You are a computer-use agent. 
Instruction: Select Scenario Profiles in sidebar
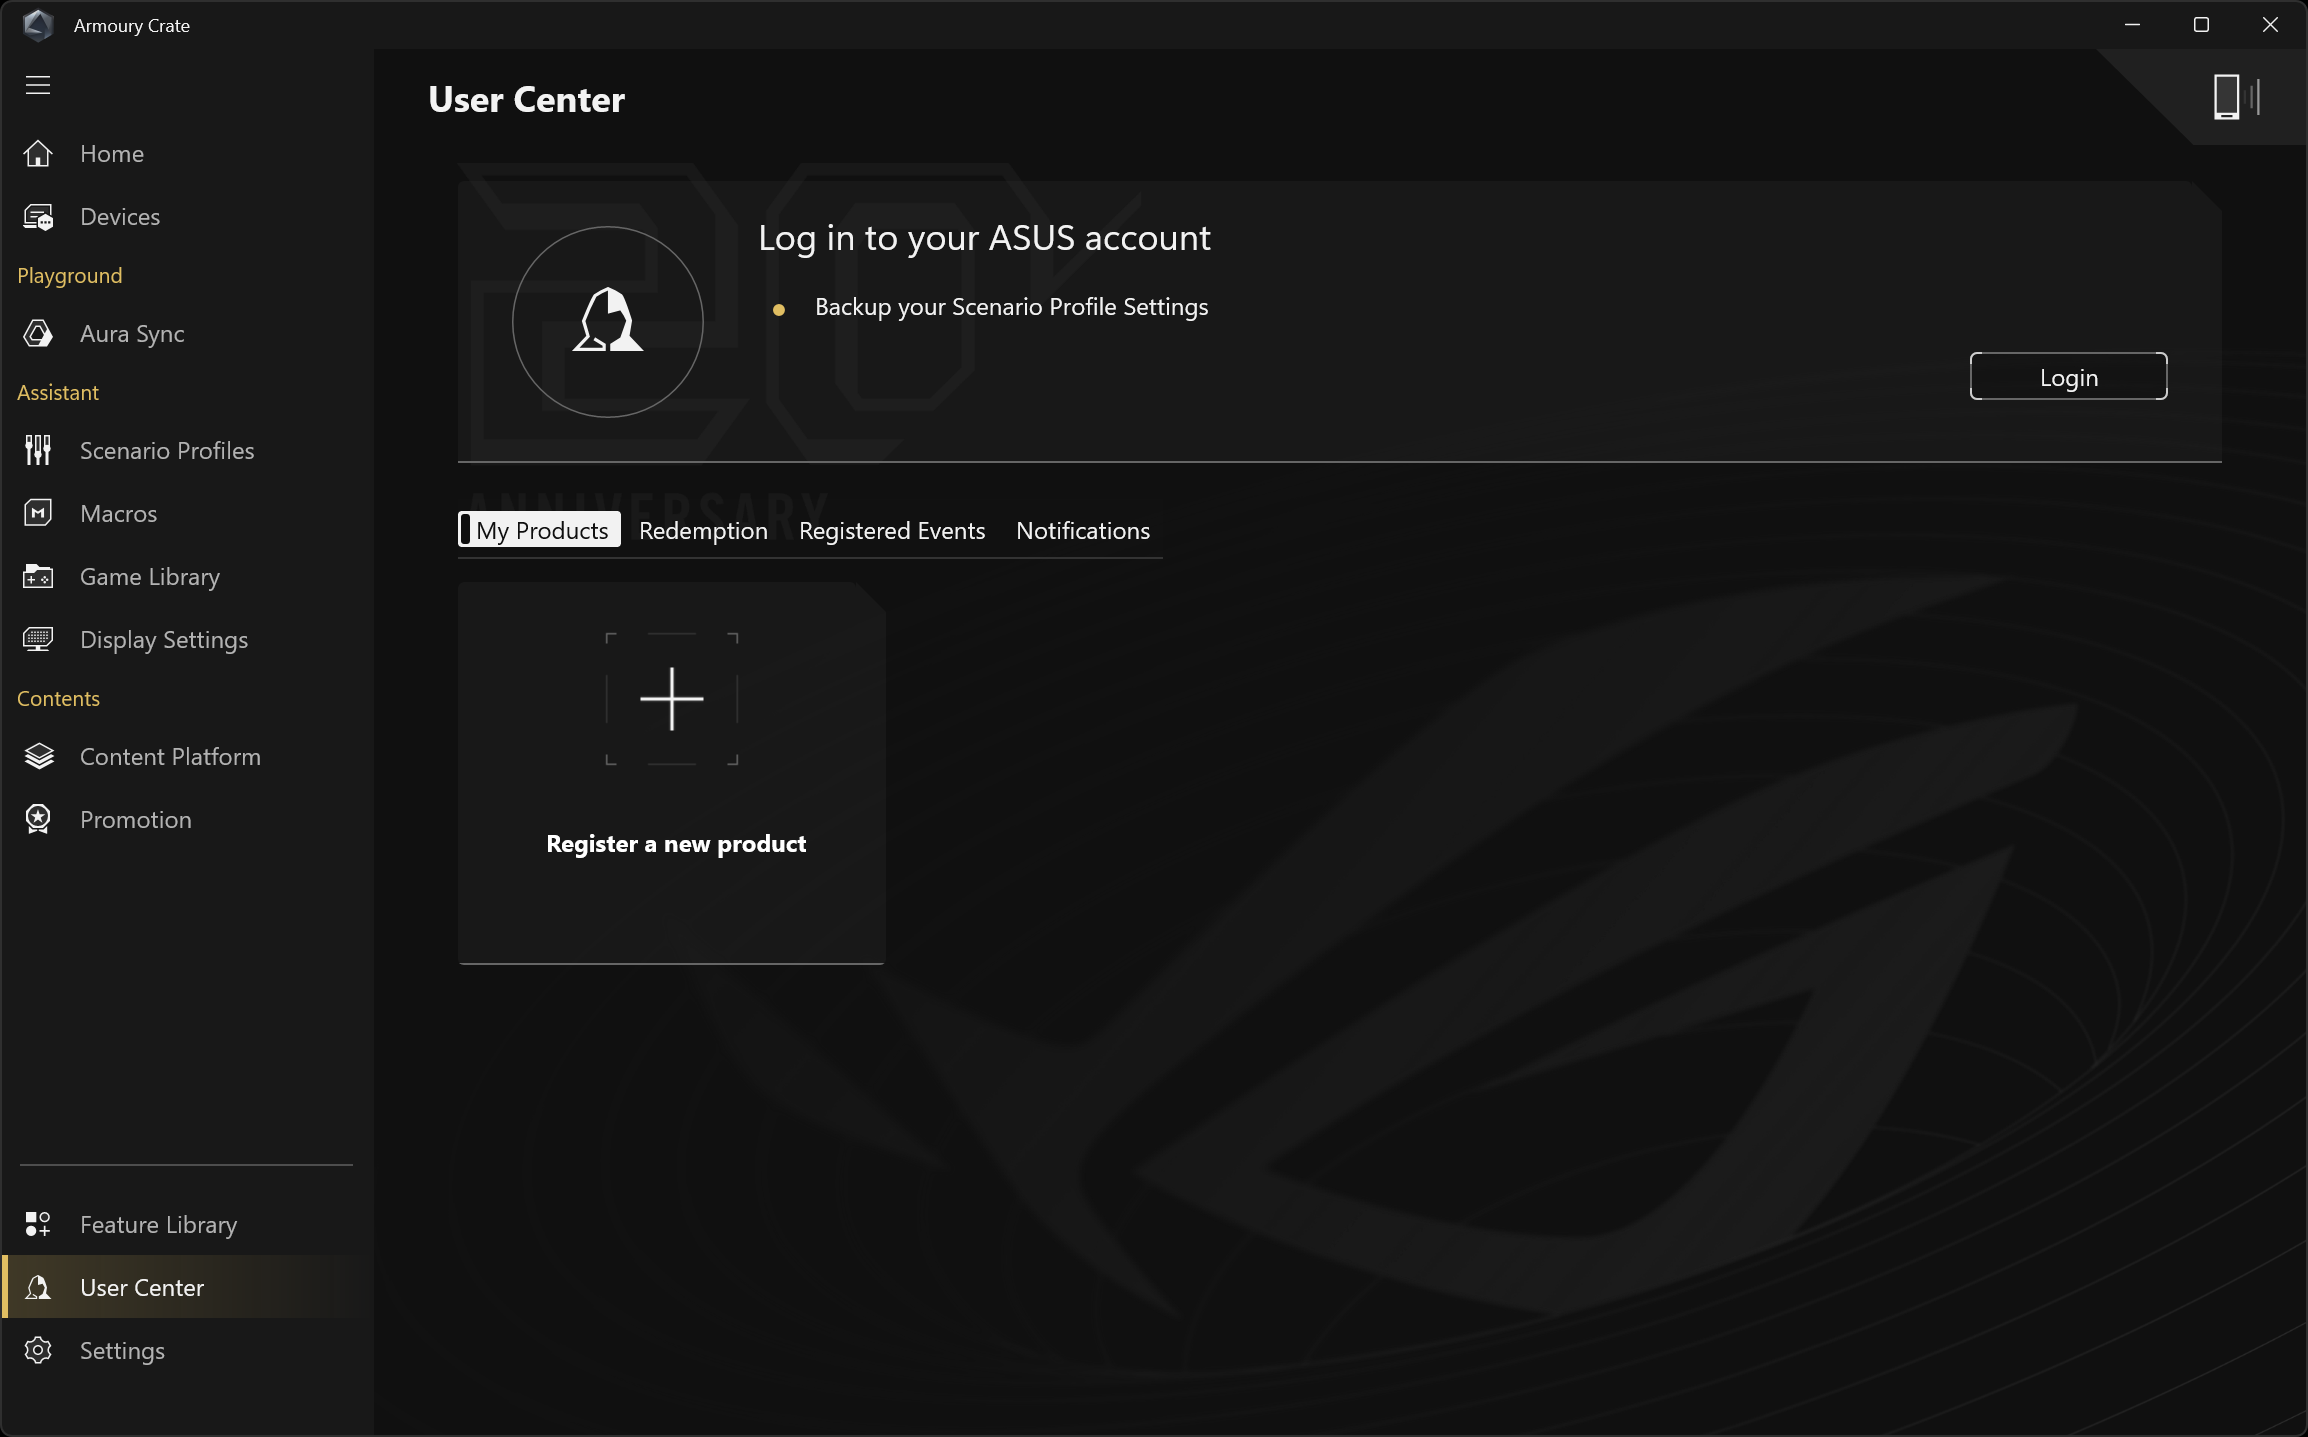(187, 451)
